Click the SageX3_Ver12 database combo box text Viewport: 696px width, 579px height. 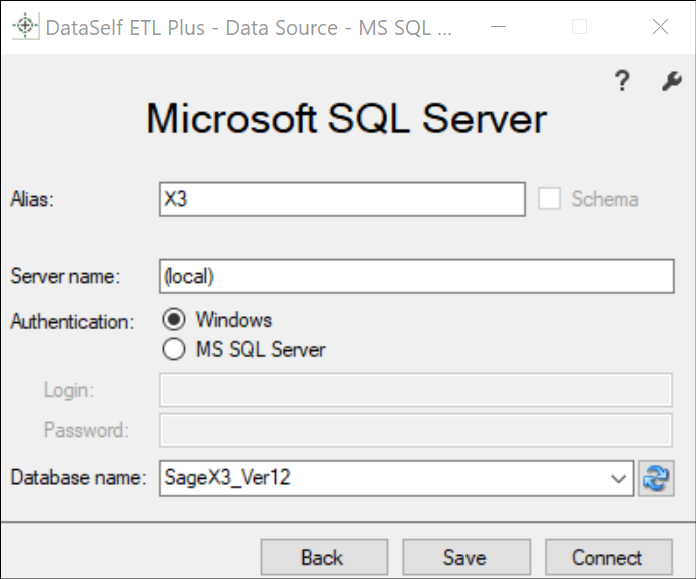click(x=380, y=478)
